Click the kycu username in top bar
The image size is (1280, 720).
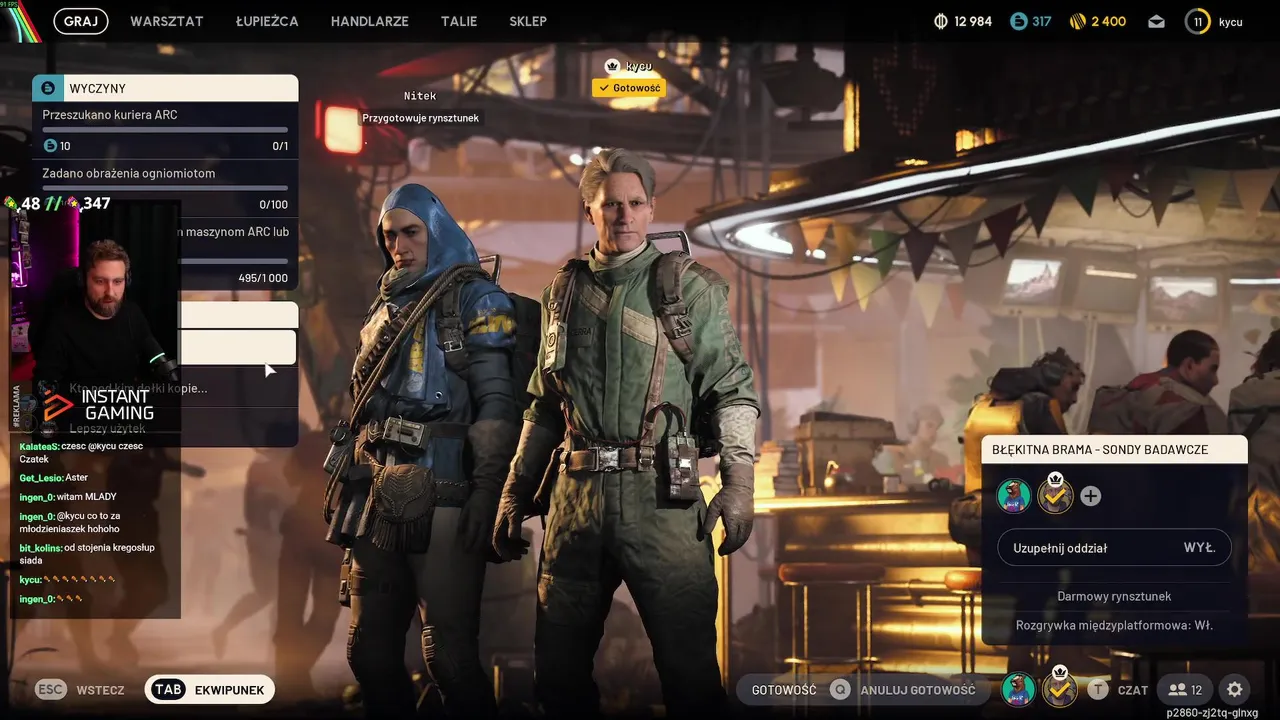[x=1230, y=21]
